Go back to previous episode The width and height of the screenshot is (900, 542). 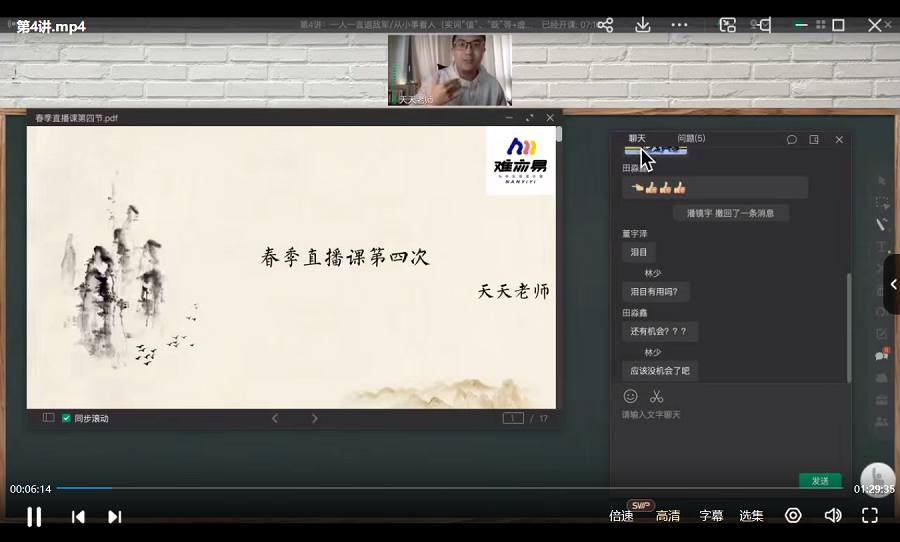(x=78, y=516)
